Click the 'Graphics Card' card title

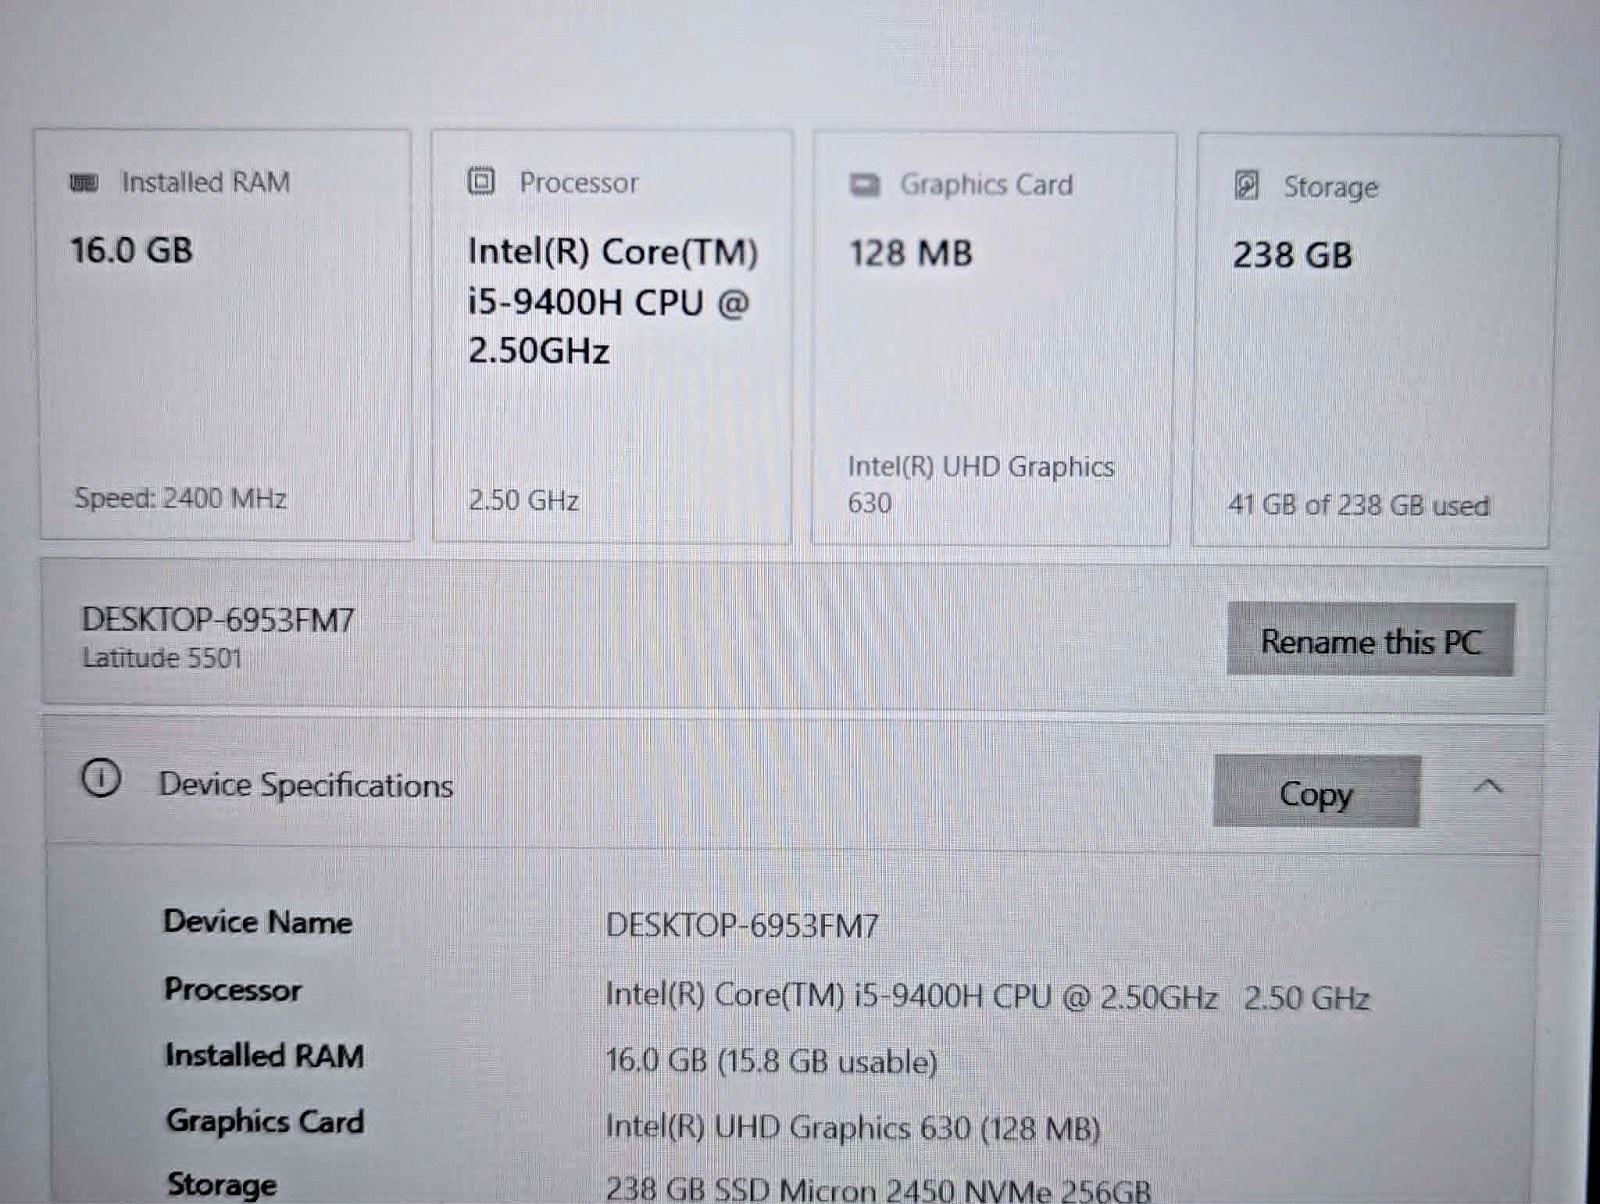(987, 185)
